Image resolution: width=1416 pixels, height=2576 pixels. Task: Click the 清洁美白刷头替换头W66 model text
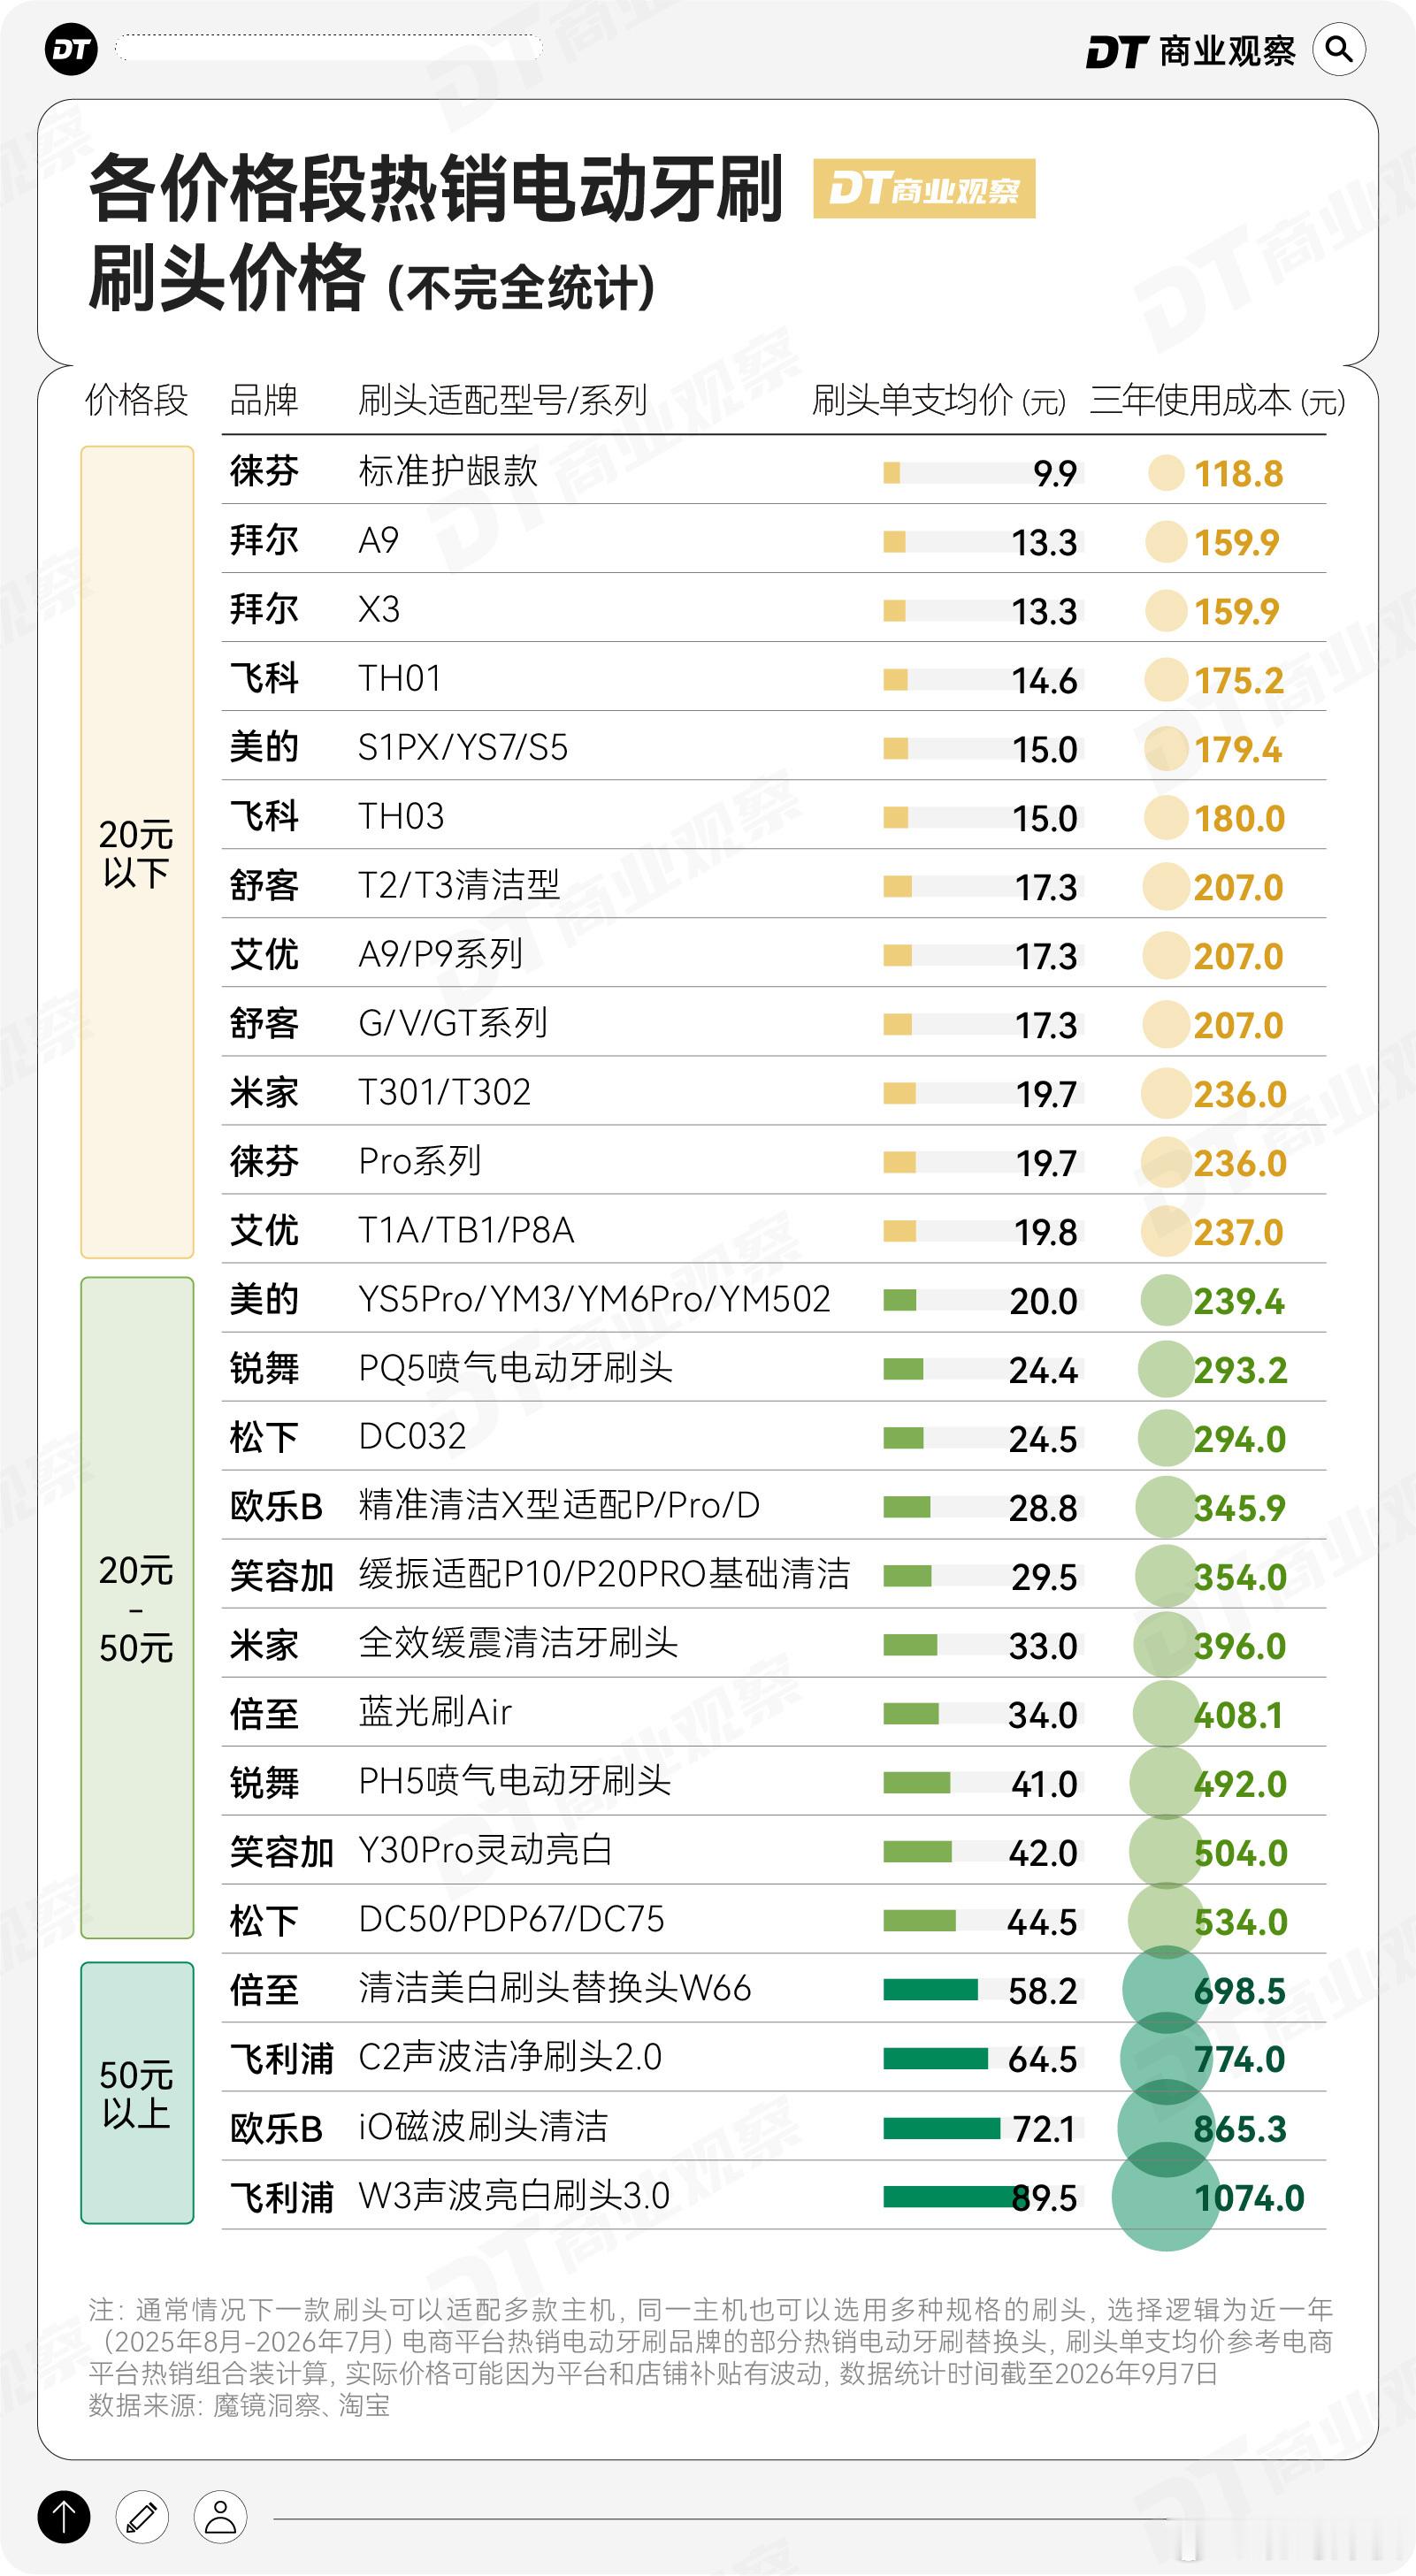554,1988
